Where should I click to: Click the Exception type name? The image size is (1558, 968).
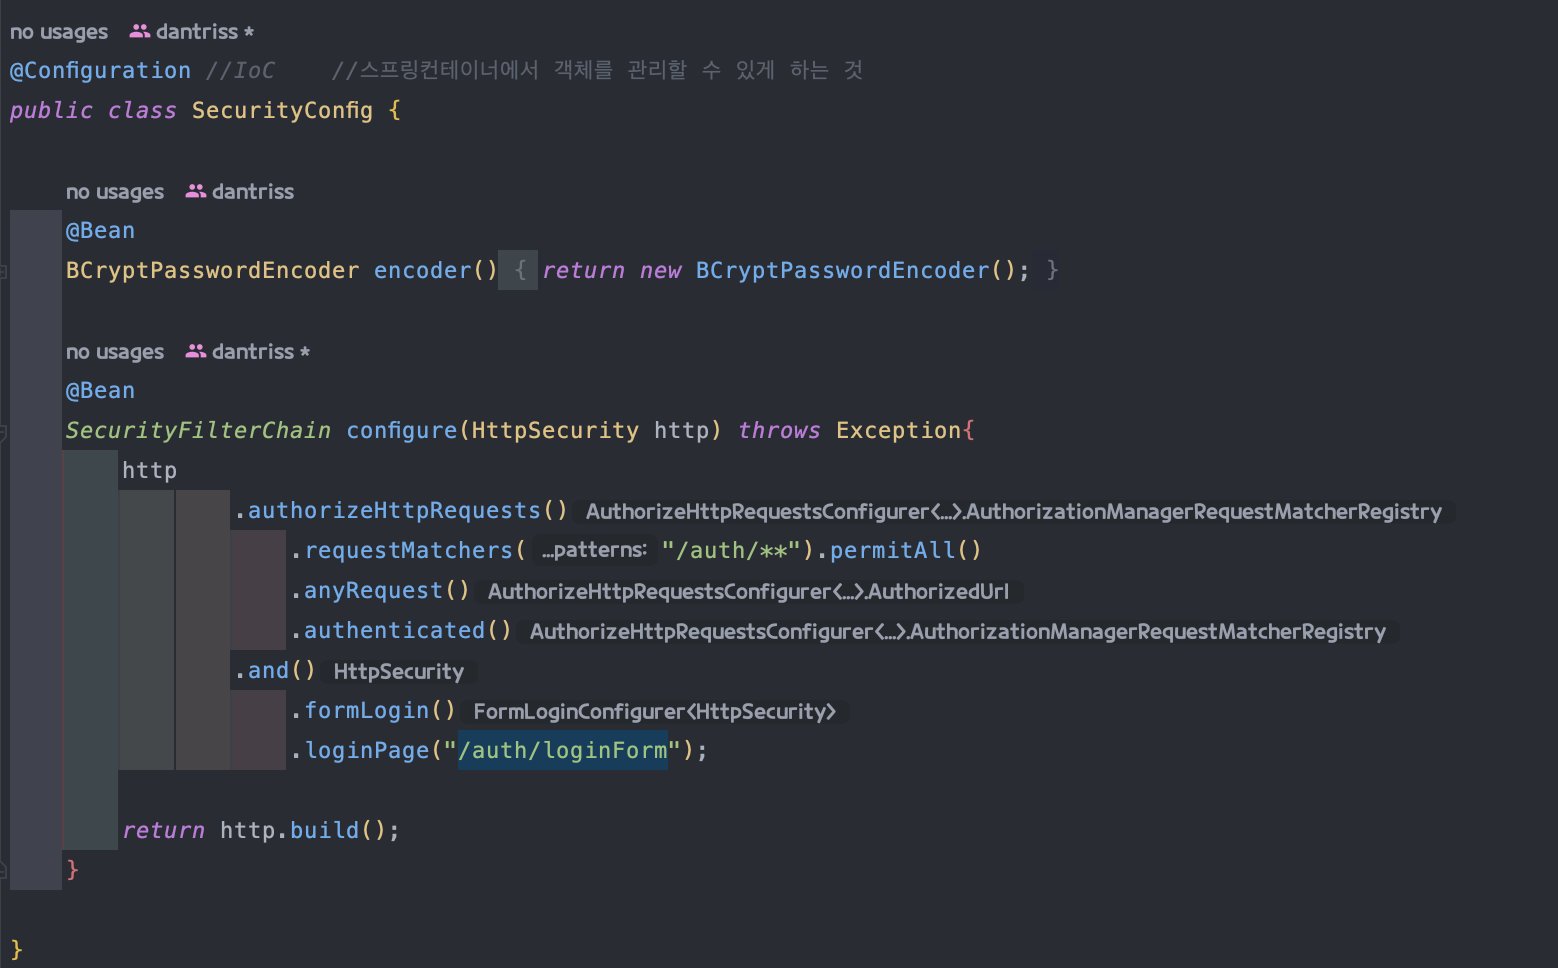pyautogui.click(x=899, y=431)
